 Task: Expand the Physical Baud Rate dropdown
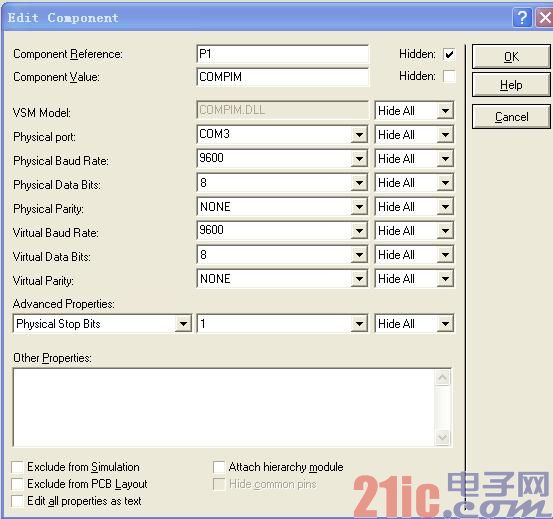coord(359,159)
